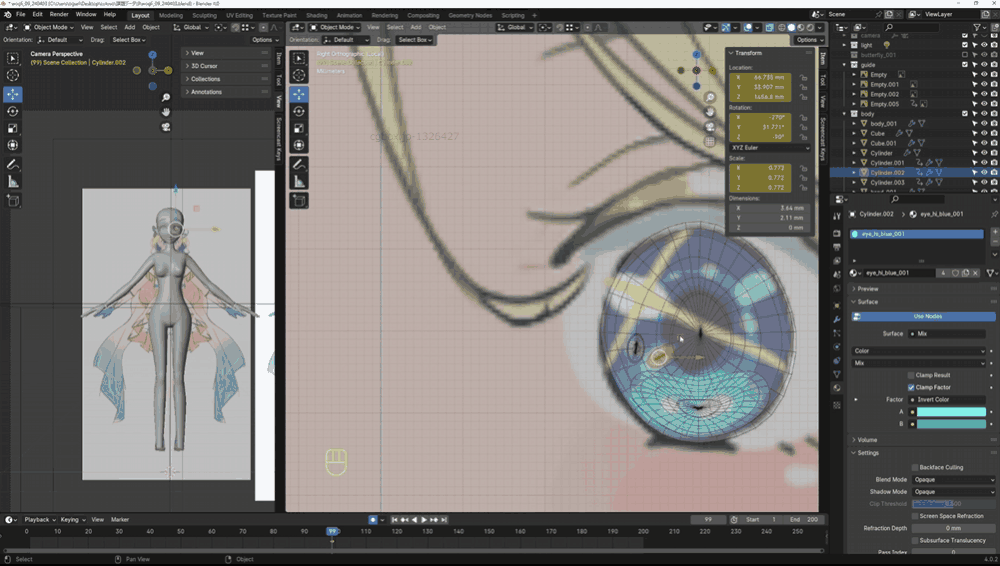Toggle camera view icon in left viewport
1000x566 pixels.
click(166, 127)
